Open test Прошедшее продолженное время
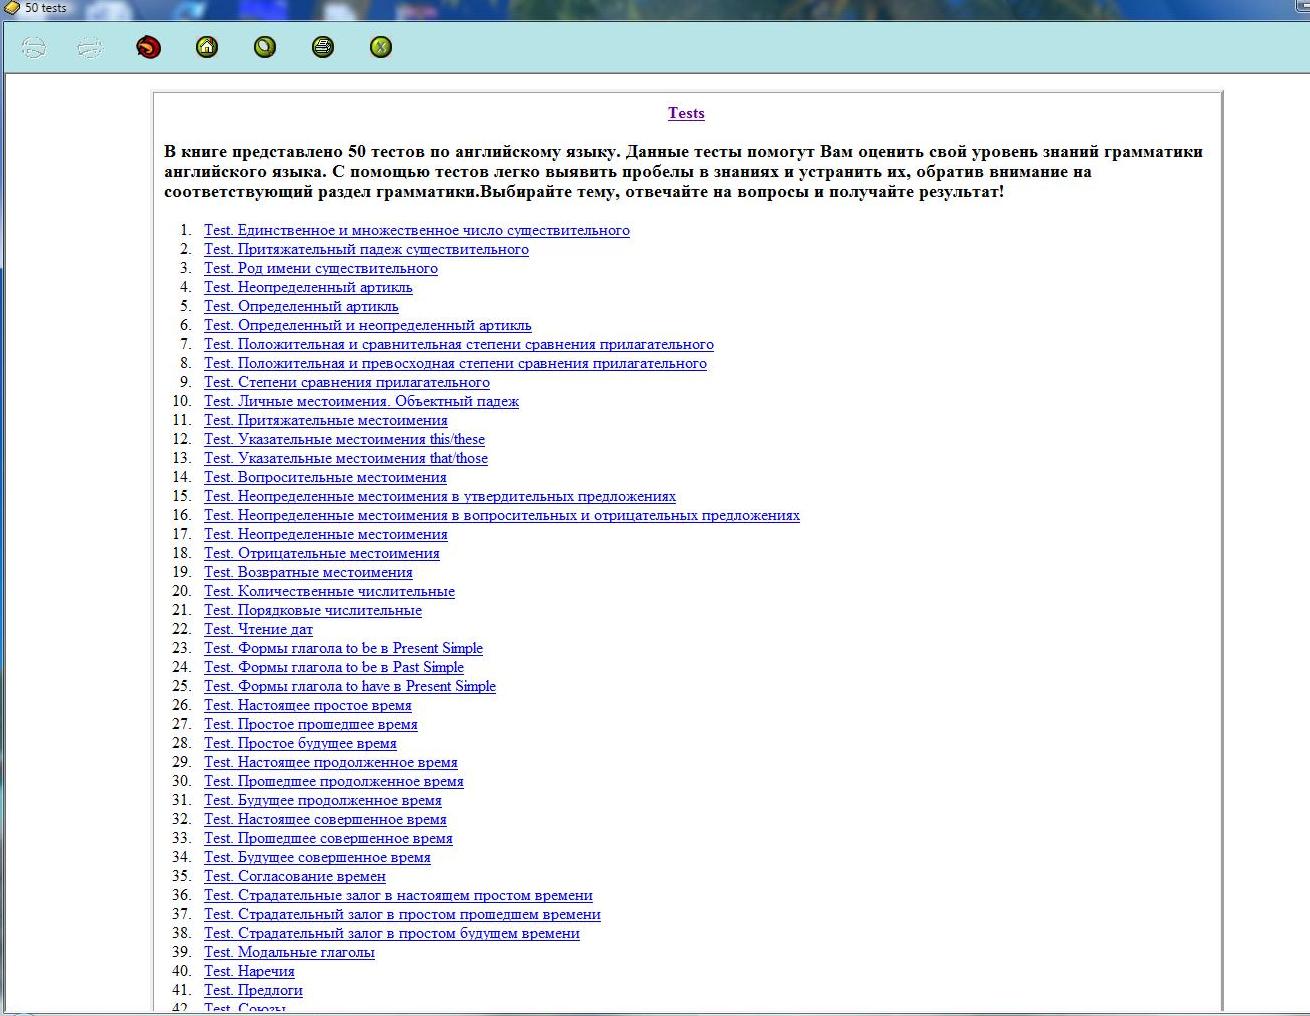1310x1016 pixels. point(334,781)
